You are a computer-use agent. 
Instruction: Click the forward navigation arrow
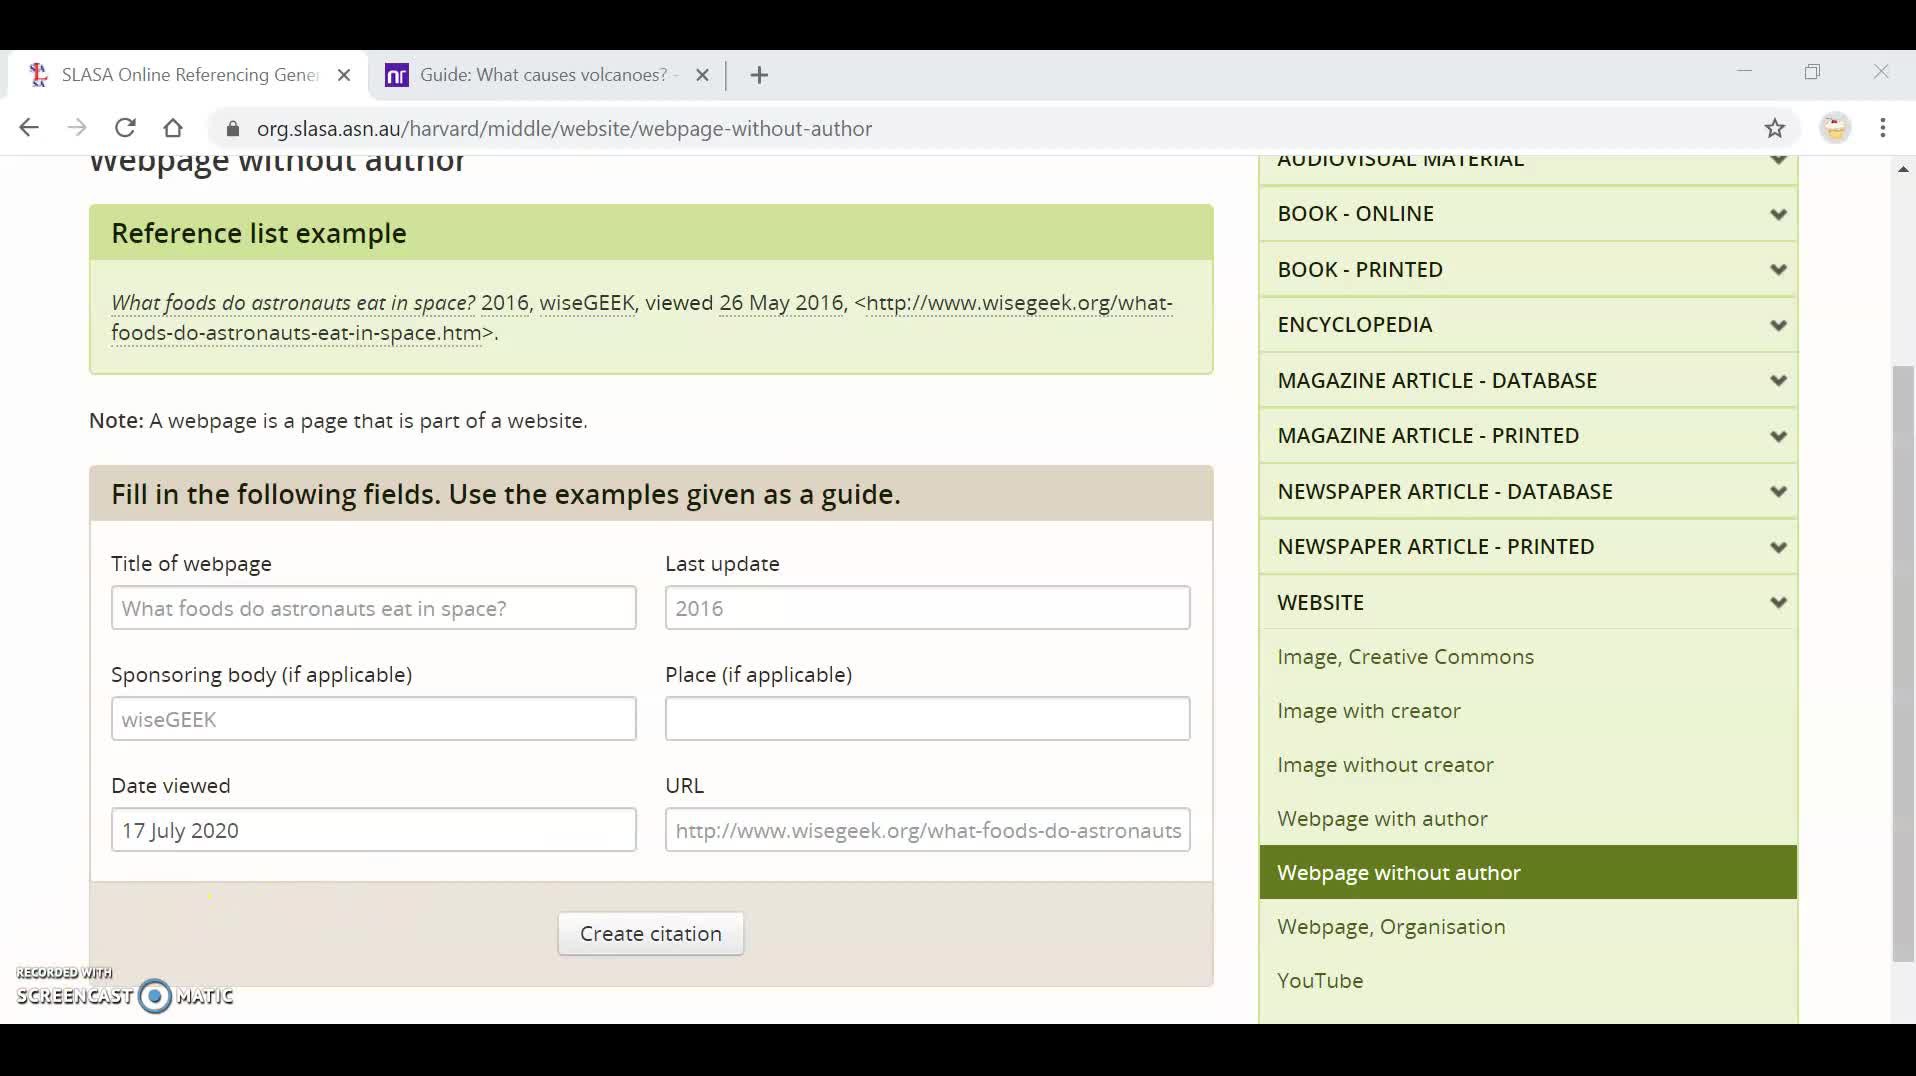coord(77,127)
